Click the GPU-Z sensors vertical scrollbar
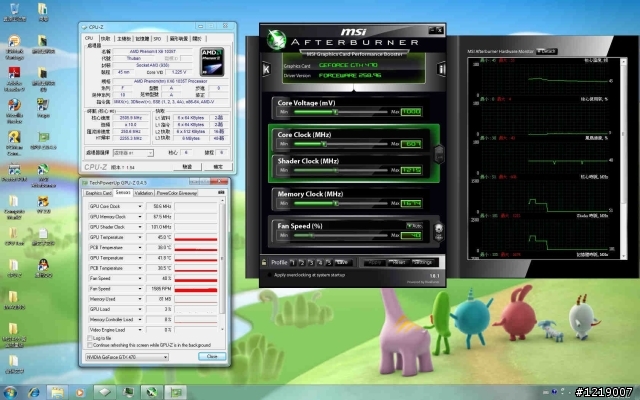Screen dimensions: 640x400 coord(222,264)
